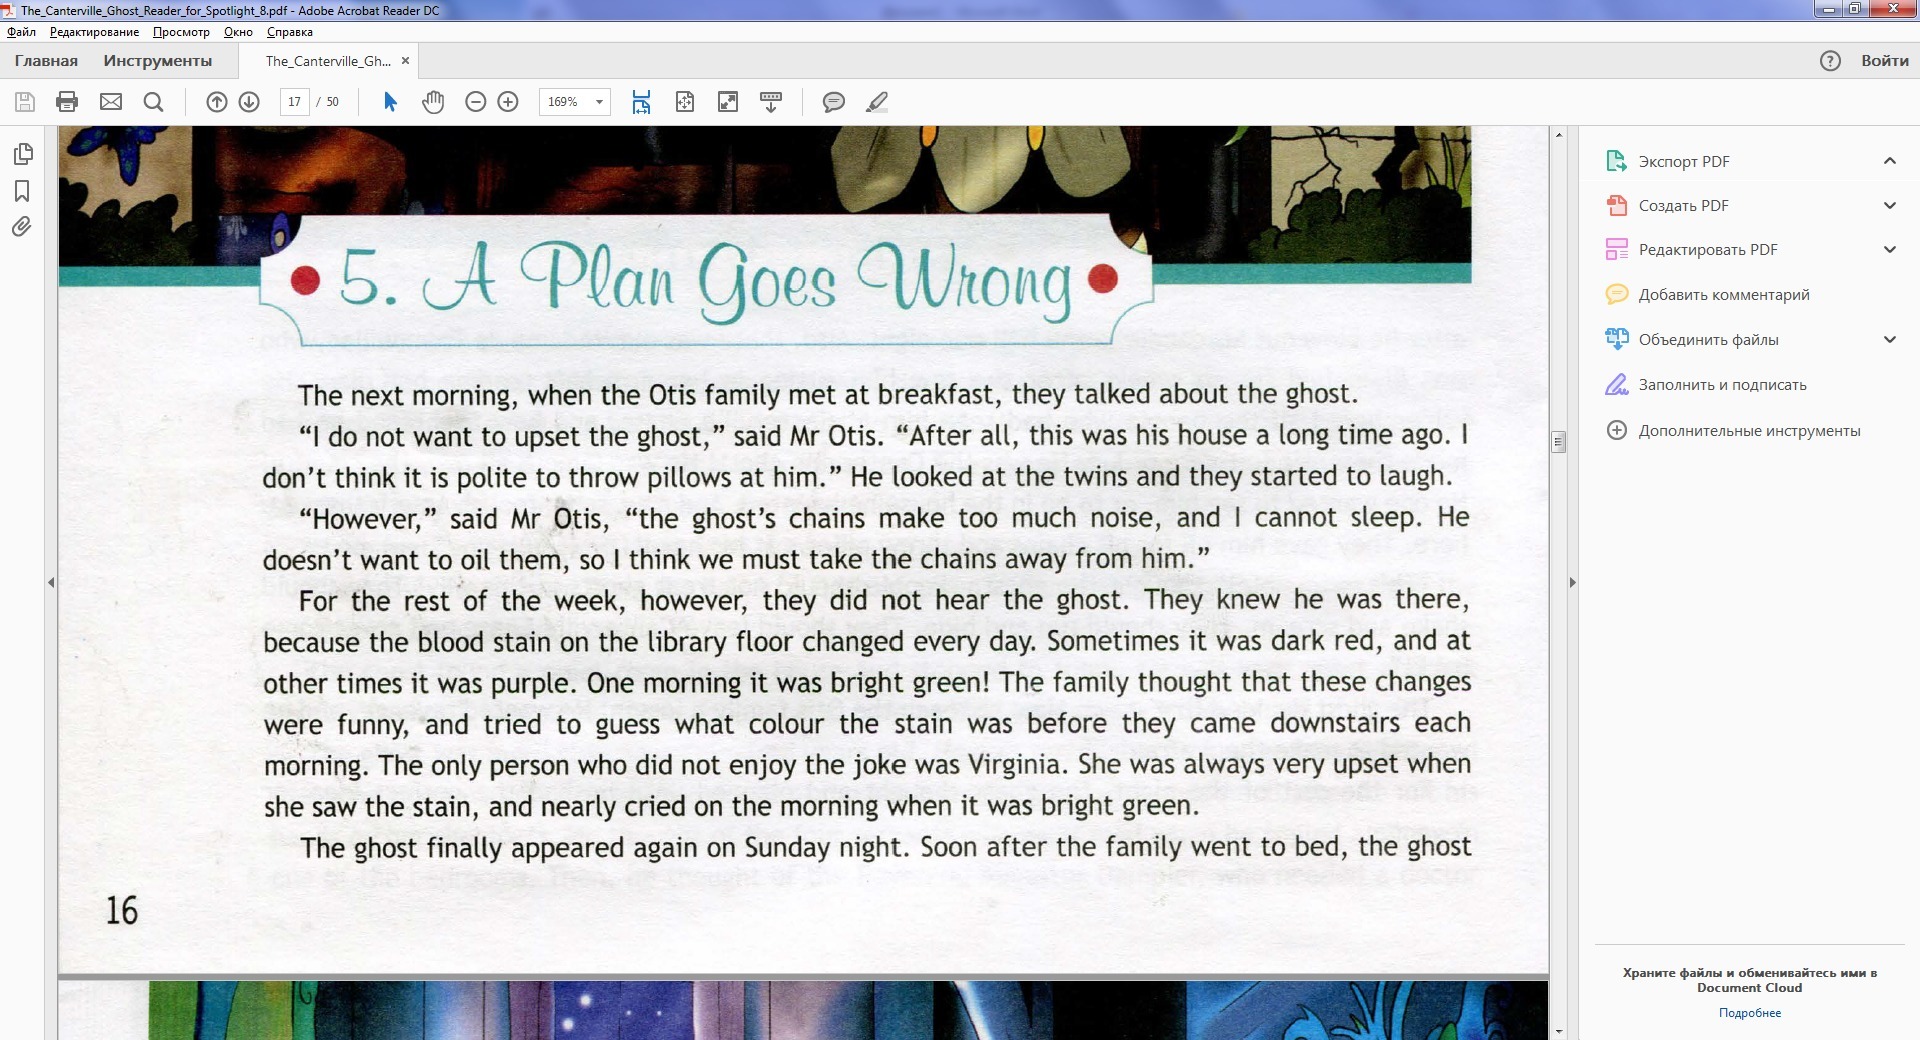The image size is (1920, 1040).
Task: Close the The_Canterville_Gh... document tab
Action: (405, 61)
